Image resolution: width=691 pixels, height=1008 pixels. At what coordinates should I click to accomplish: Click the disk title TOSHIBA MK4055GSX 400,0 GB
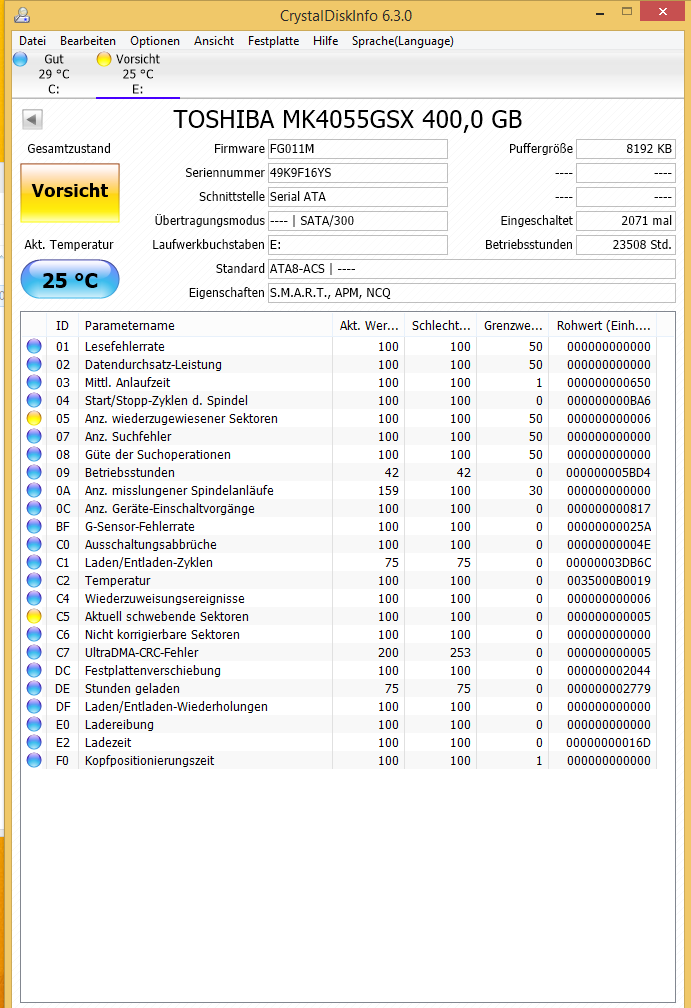coord(348,120)
